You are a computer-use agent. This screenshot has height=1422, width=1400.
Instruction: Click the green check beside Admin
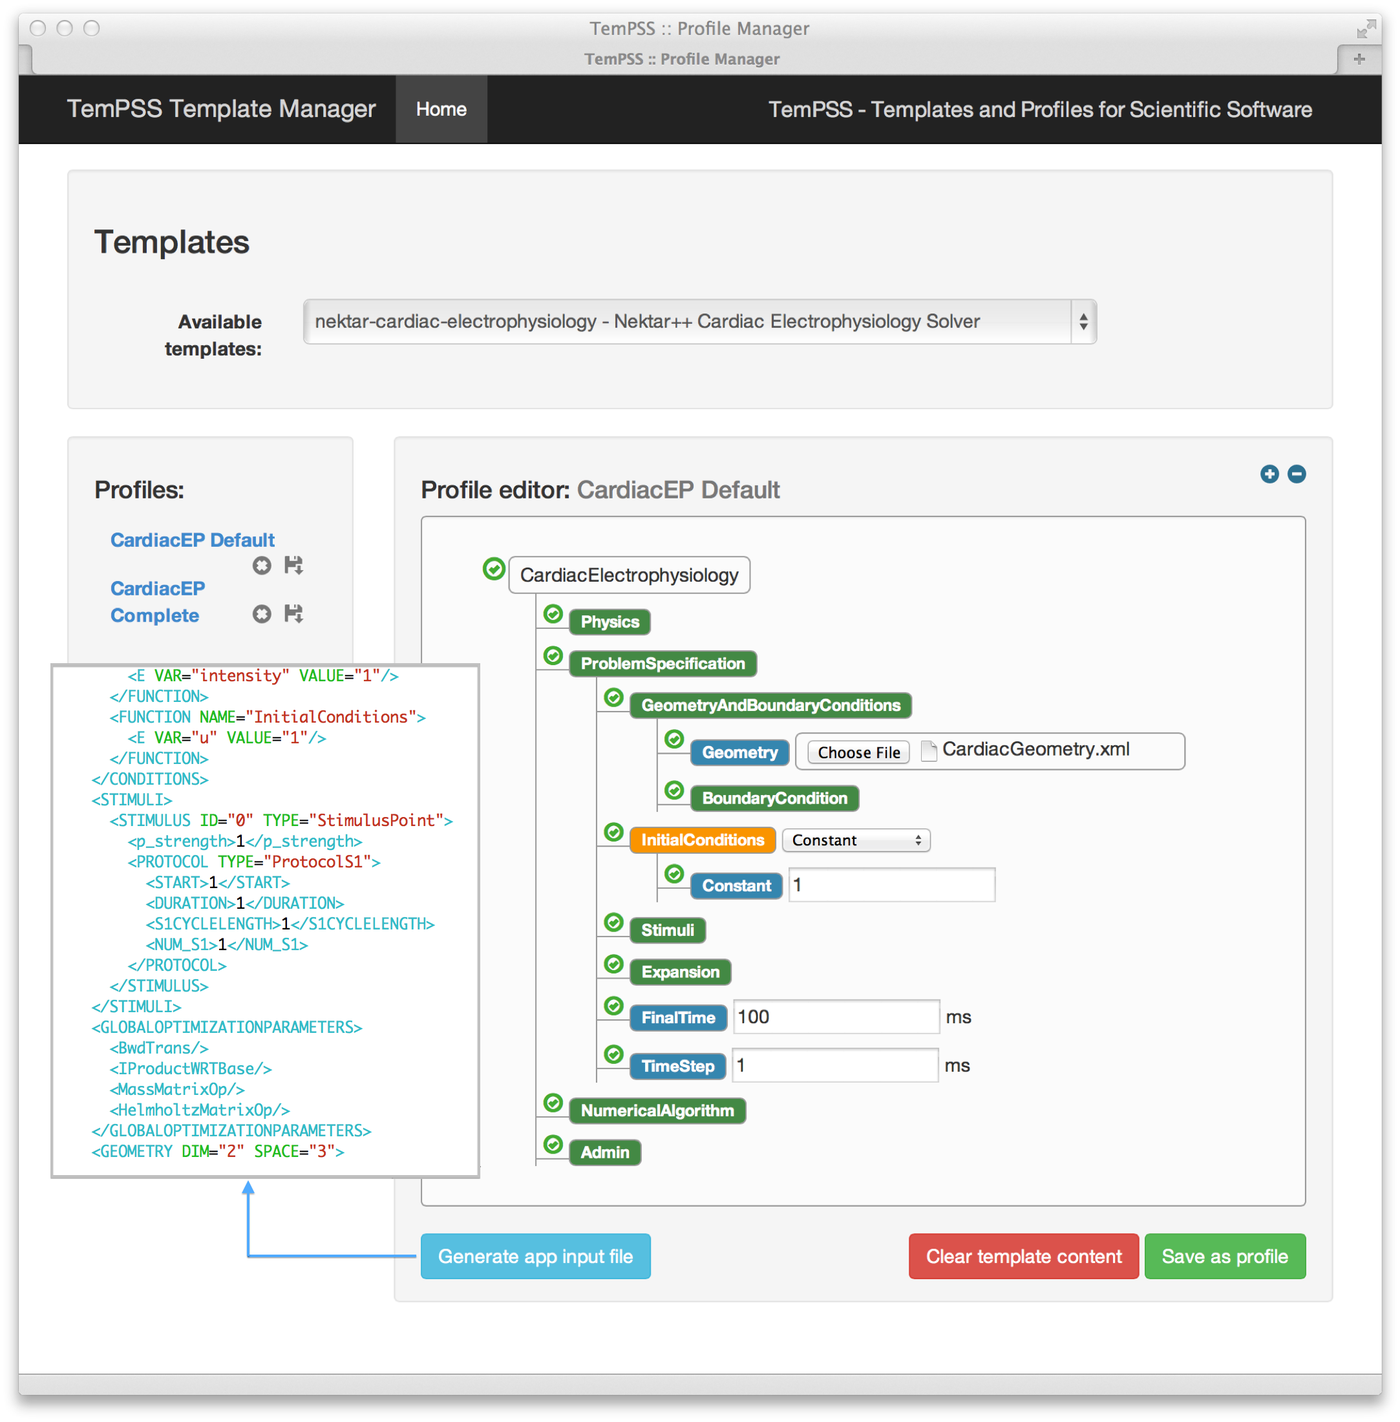[x=553, y=1144]
